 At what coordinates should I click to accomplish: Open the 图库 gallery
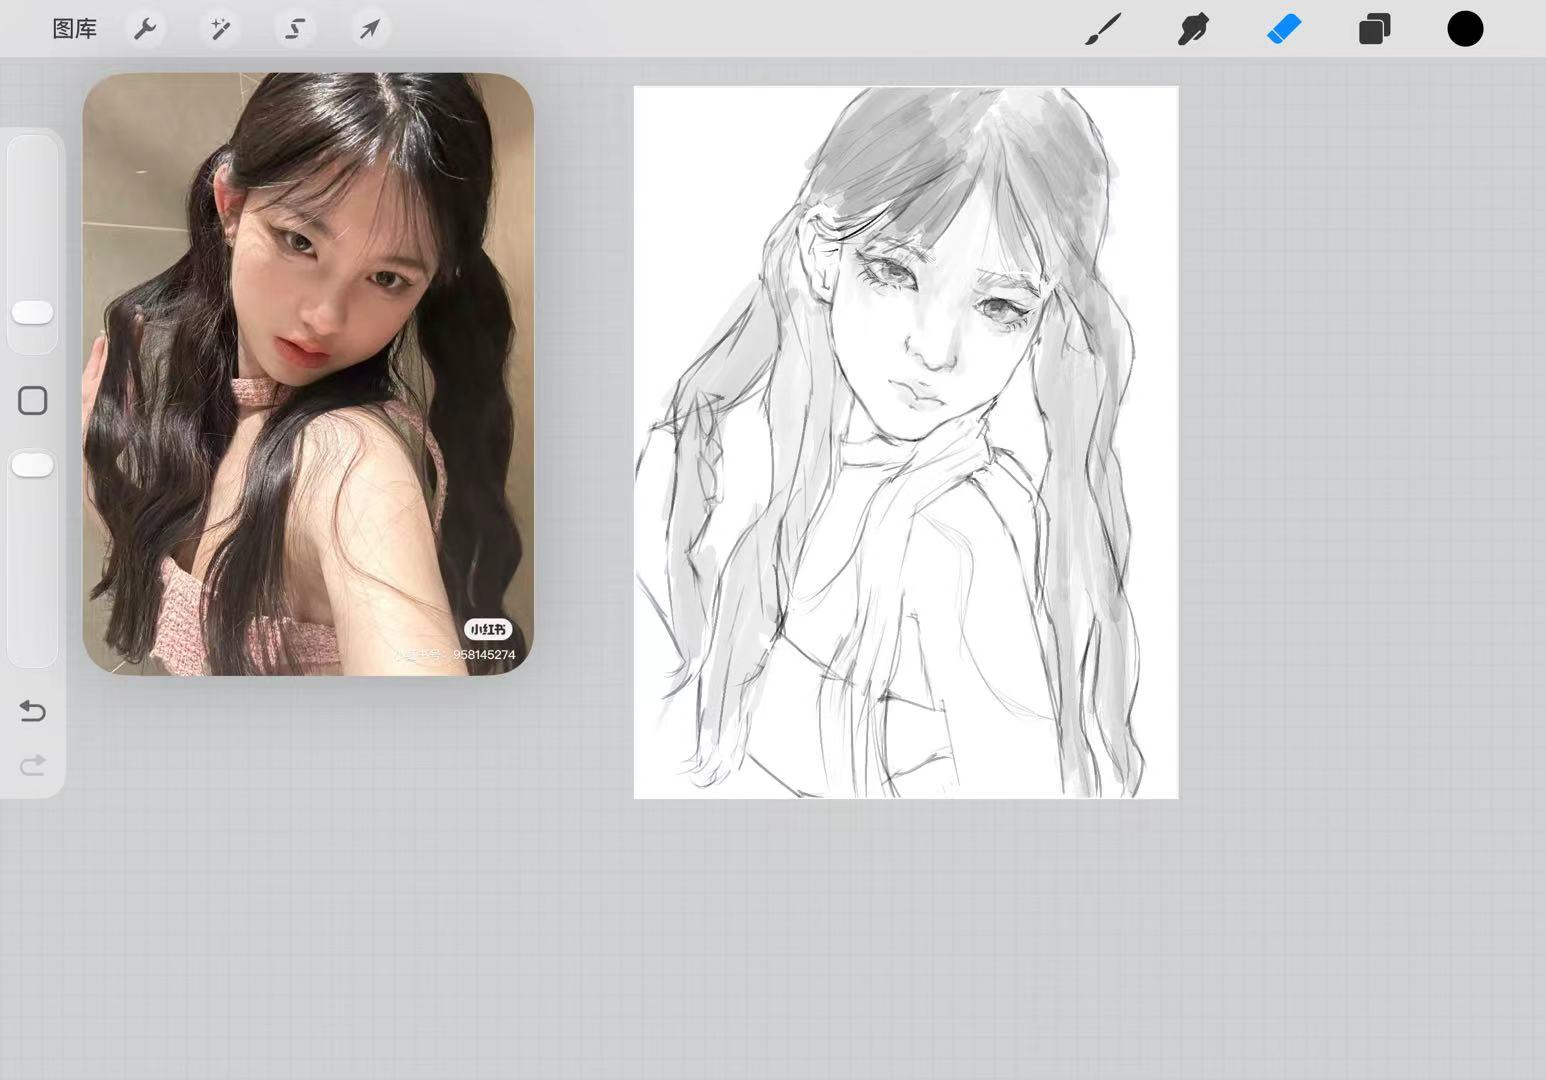coord(74,29)
